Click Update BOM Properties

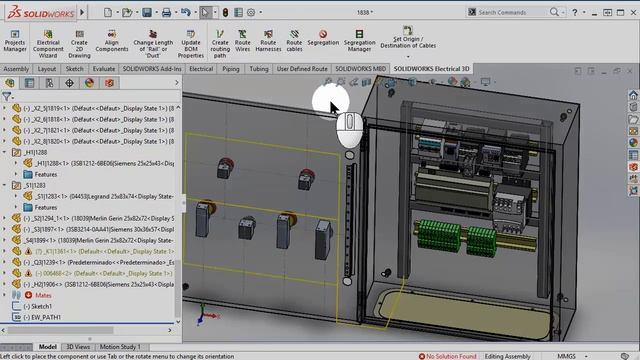coord(191,44)
